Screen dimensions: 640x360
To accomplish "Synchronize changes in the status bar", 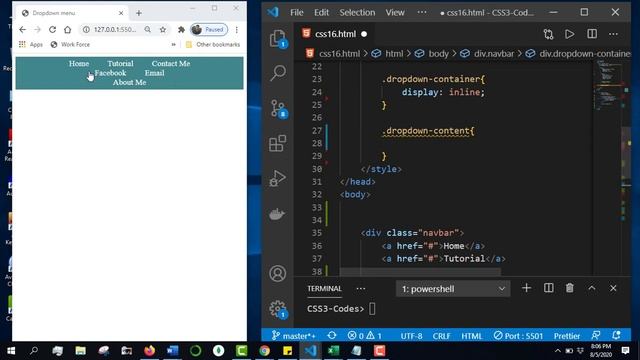I will click(x=331, y=336).
